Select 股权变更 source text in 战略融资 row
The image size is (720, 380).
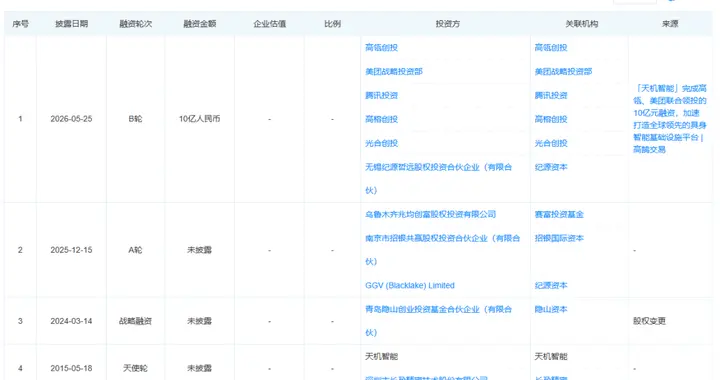(x=649, y=321)
